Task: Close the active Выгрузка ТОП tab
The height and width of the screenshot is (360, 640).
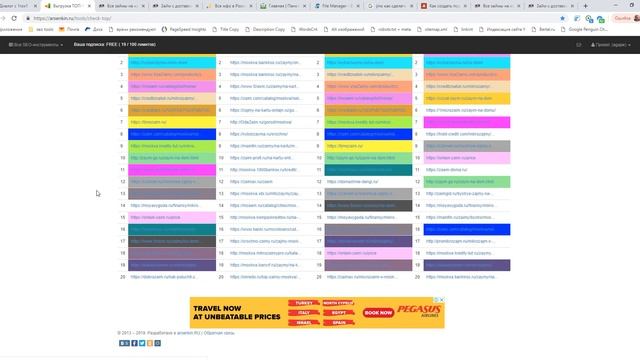Action: 88,6
